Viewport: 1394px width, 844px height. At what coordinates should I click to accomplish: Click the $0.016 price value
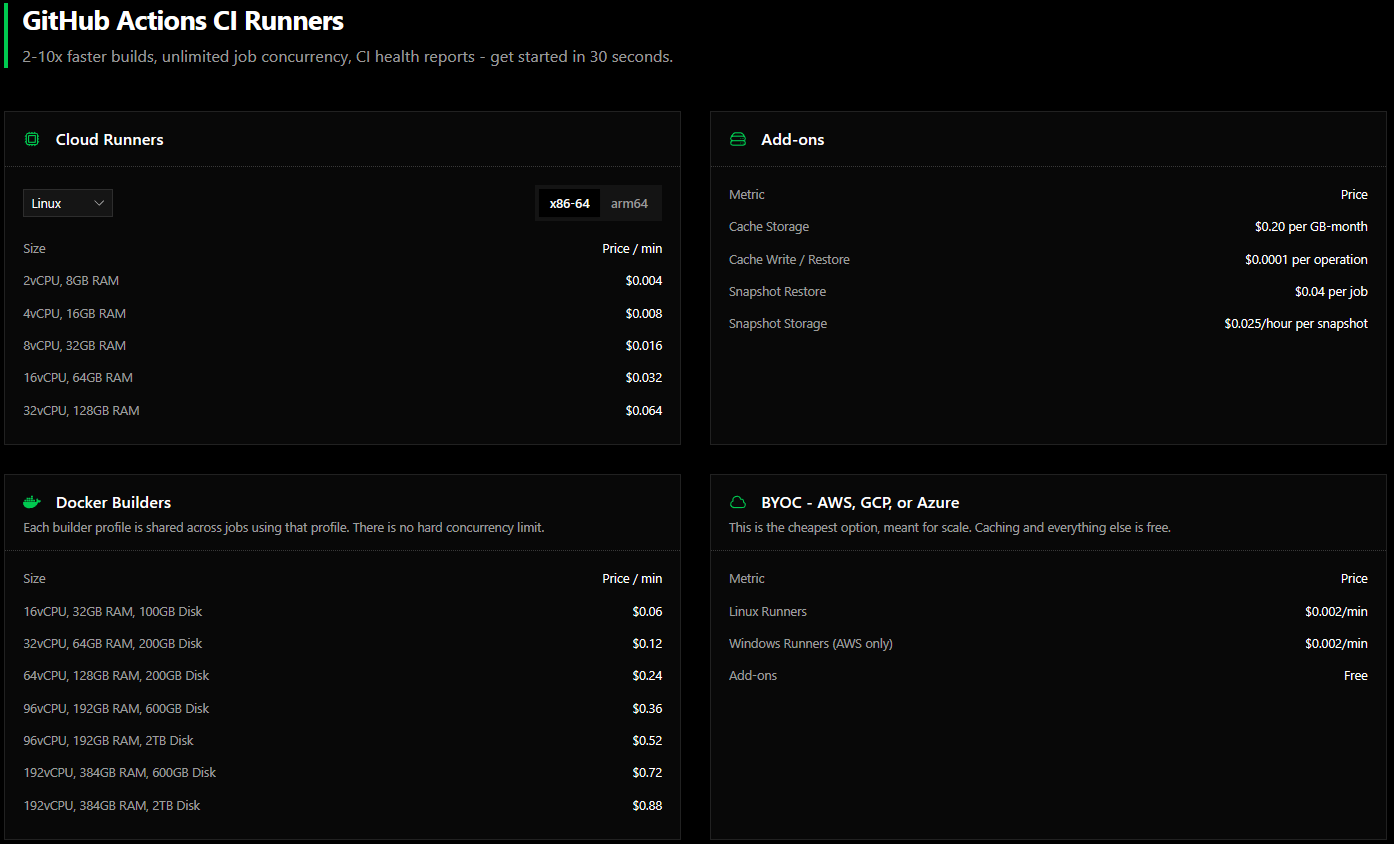pyautogui.click(x=644, y=345)
